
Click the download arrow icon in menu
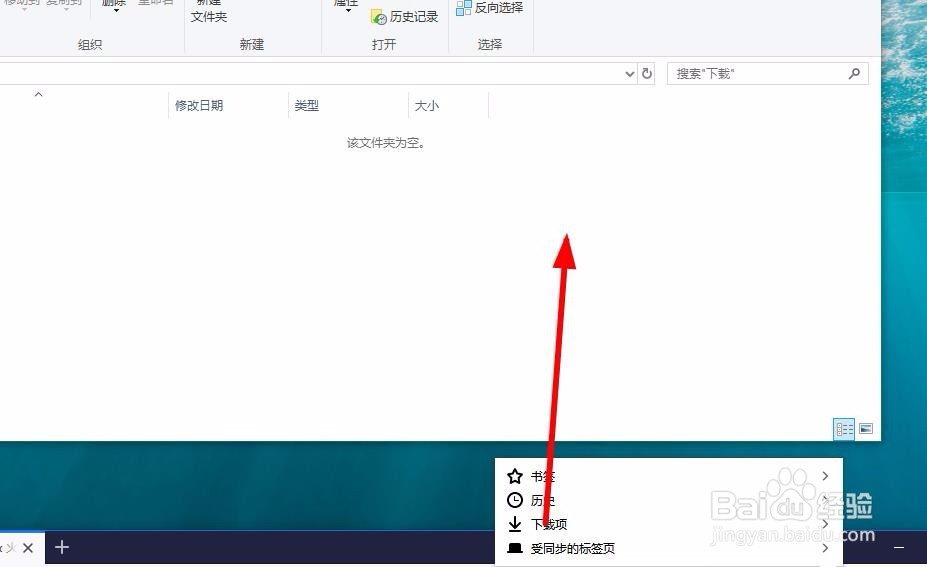[515, 524]
